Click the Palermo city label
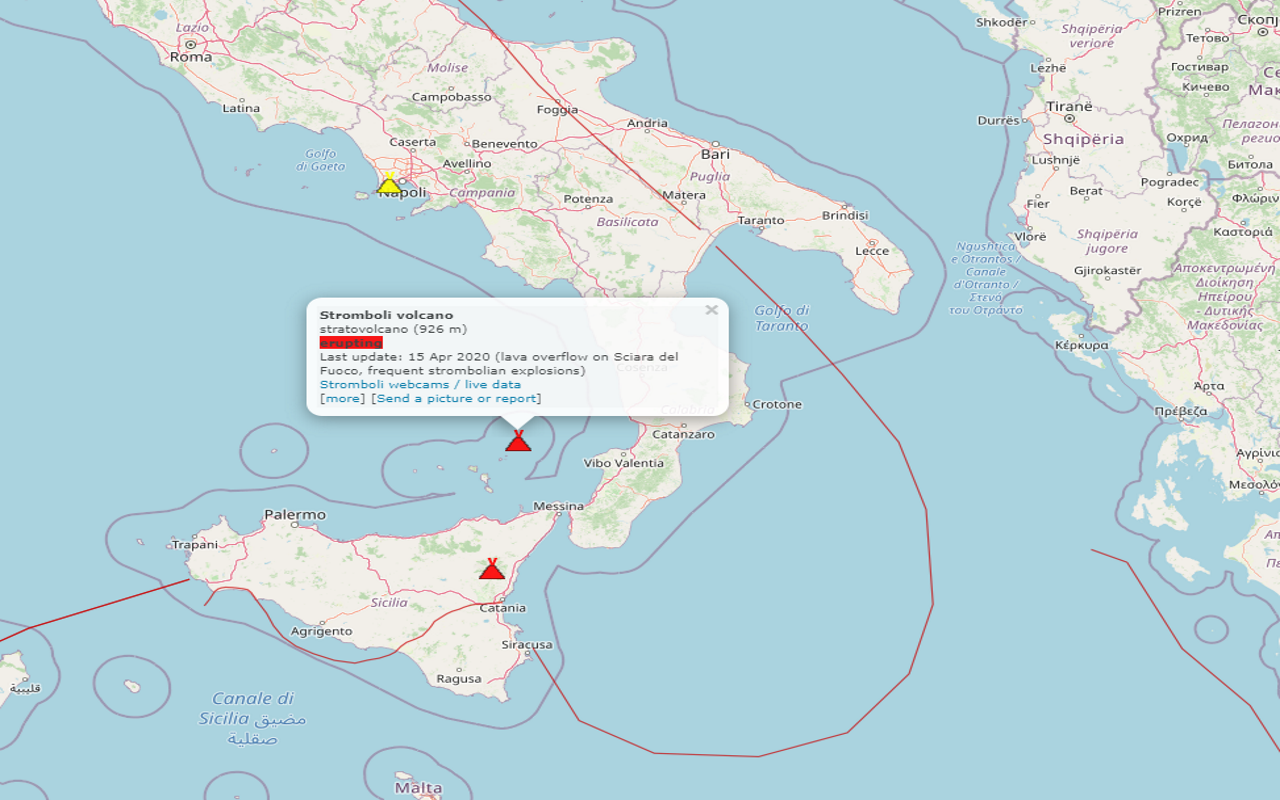This screenshot has height=800, width=1280. coord(295,515)
